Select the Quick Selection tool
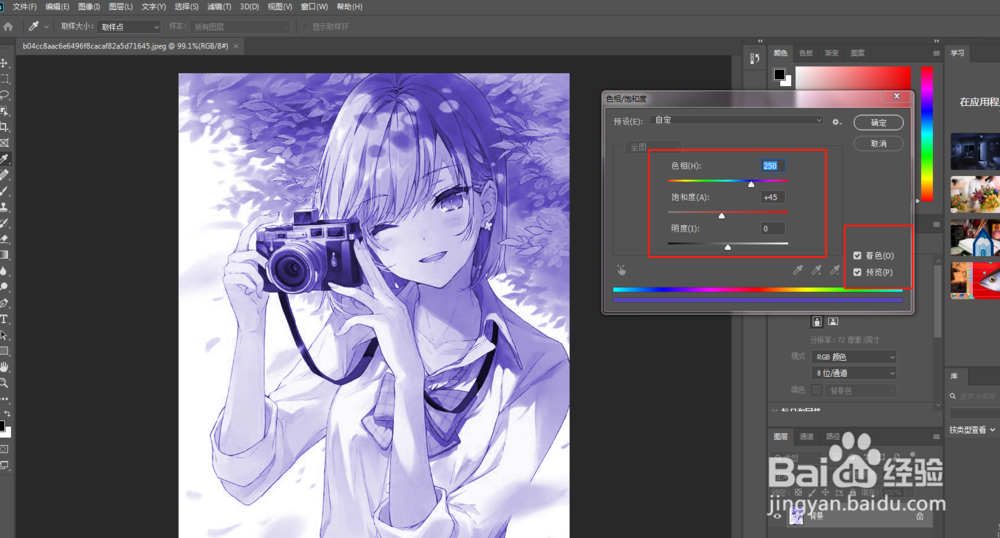1000x538 pixels. click(4, 111)
